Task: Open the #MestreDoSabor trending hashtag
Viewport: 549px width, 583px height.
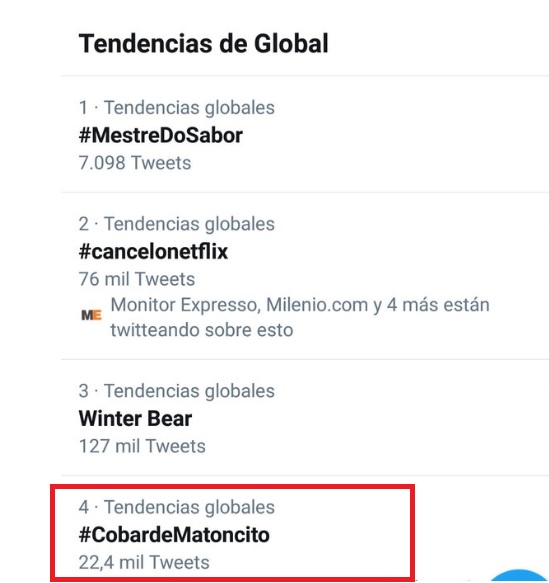Action: (x=161, y=135)
